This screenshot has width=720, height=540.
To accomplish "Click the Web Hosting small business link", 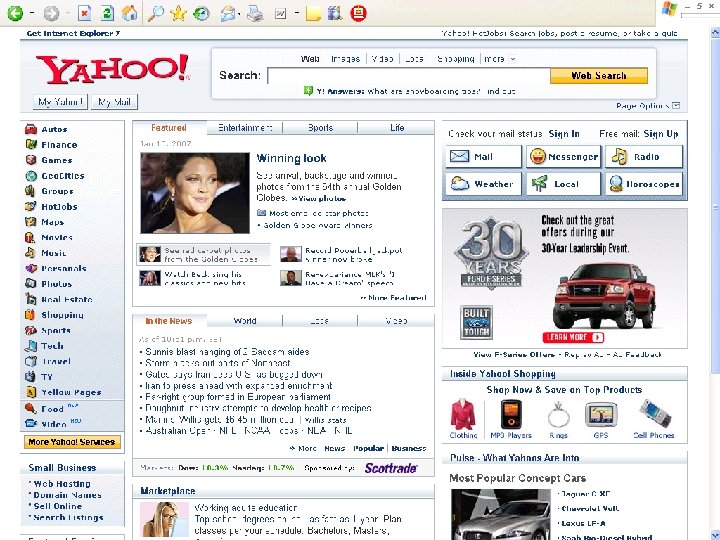I will point(62,484).
